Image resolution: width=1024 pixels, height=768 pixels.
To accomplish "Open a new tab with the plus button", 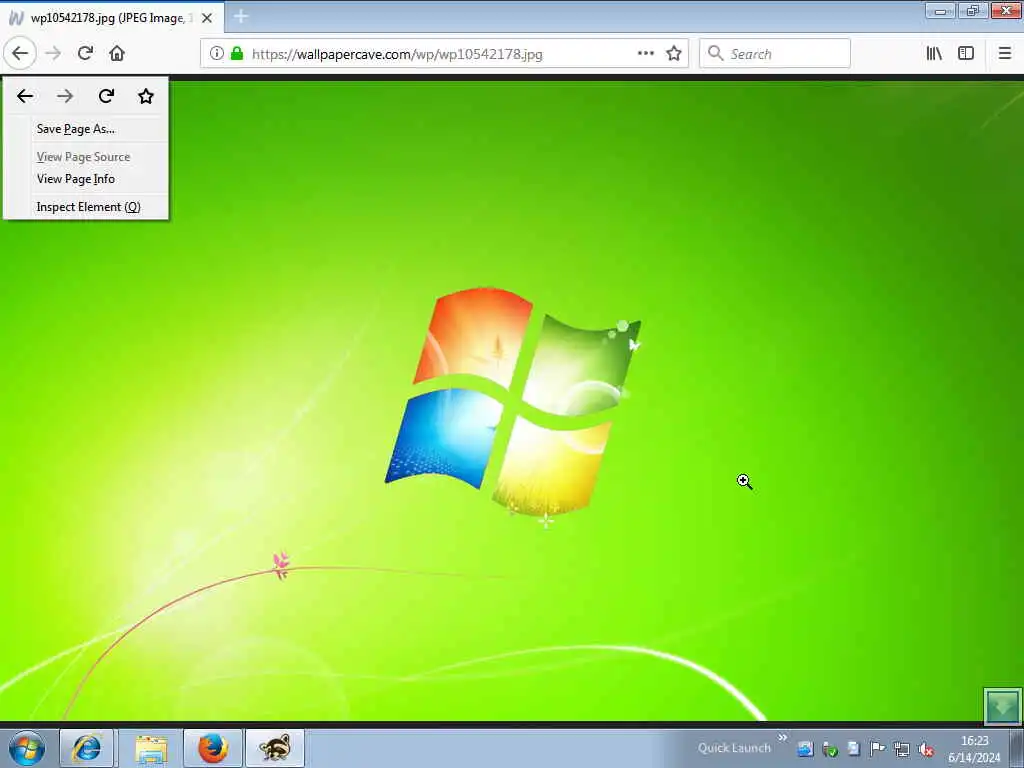I will pyautogui.click(x=240, y=17).
